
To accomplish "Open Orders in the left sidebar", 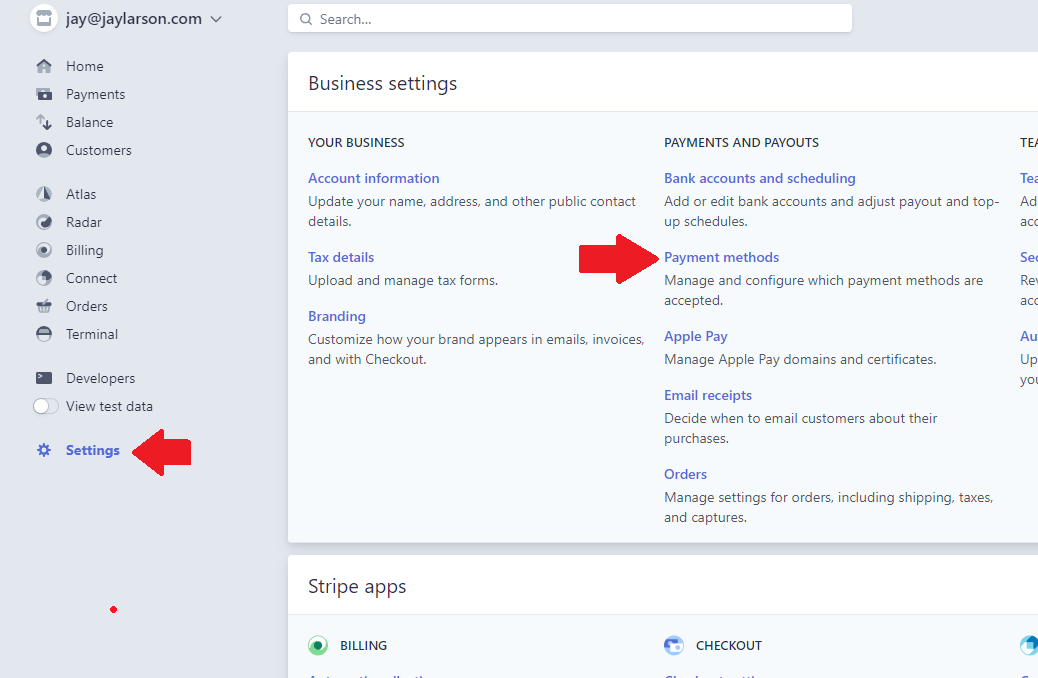I will click(x=87, y=306).
